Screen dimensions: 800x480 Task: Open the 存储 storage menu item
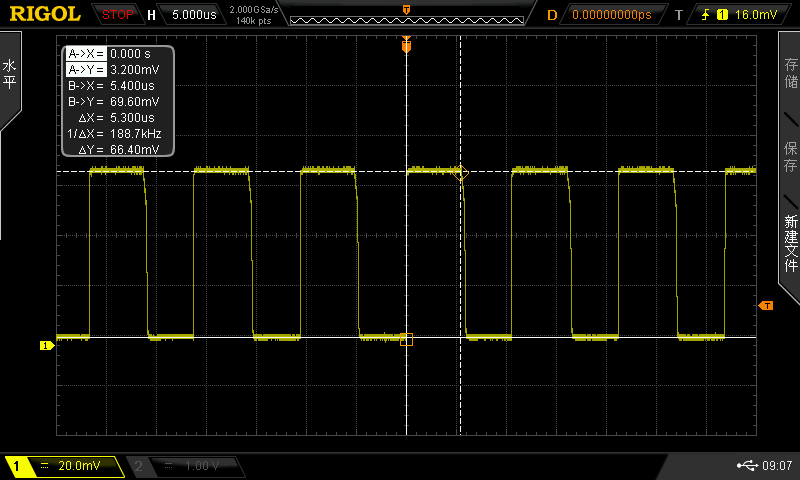(790, 73)
